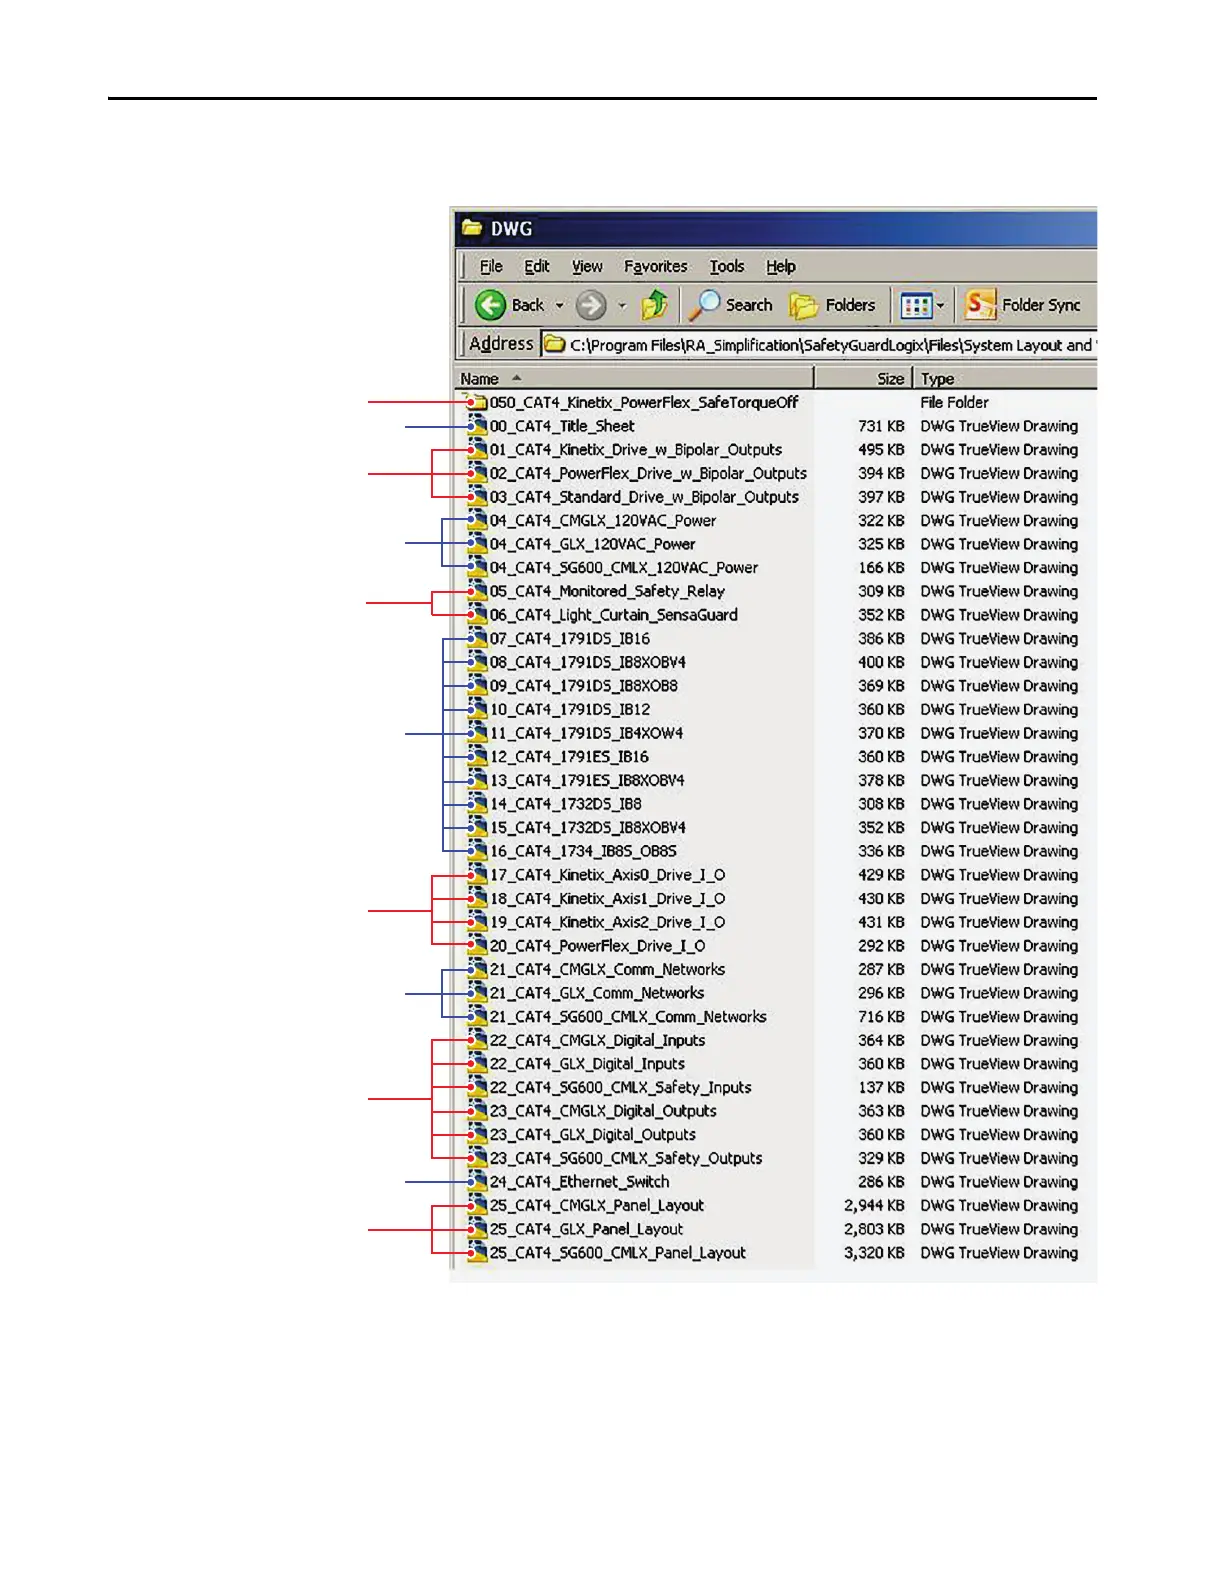Select file name 15_CAT4_1732DS_IB8XOBV4
The image size is (1224, 1584).
pyautogui.click(x=588, y=828)
